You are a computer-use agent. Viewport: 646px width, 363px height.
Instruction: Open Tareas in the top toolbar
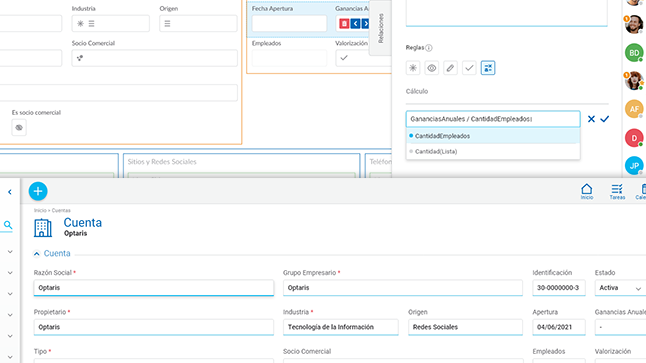tap(617, 192)
